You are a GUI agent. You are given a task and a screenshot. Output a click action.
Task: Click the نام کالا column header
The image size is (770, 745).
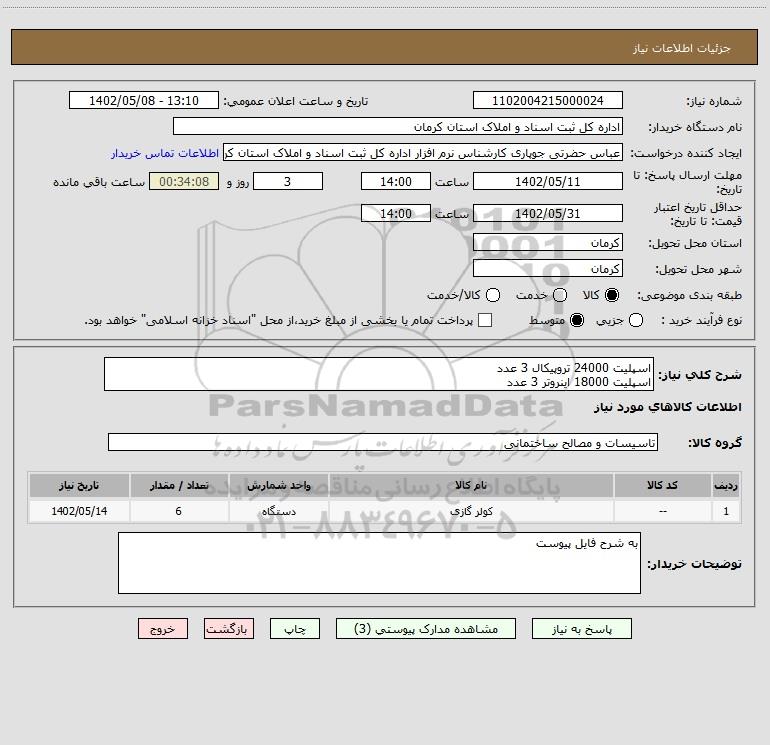pos(470,485)
